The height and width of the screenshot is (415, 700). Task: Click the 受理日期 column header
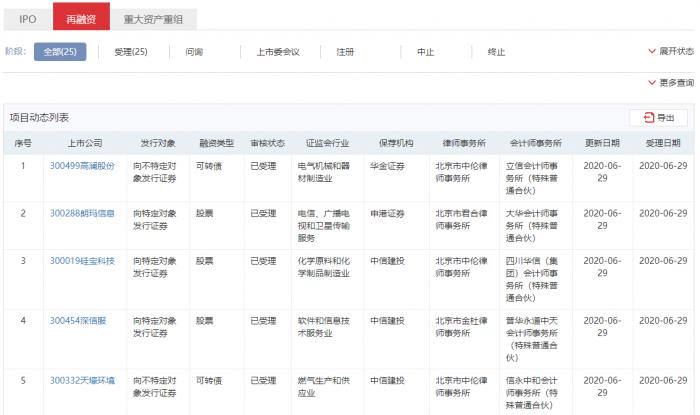coord(662,142)
